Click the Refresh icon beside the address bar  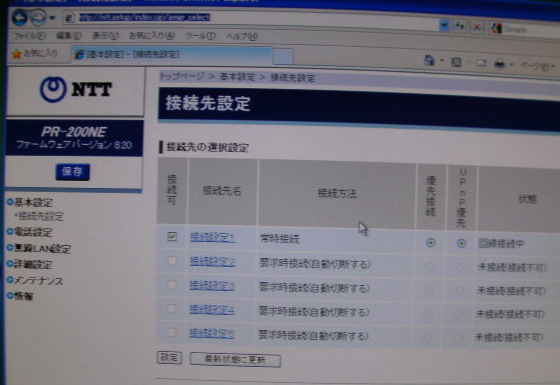pos(460,26)
